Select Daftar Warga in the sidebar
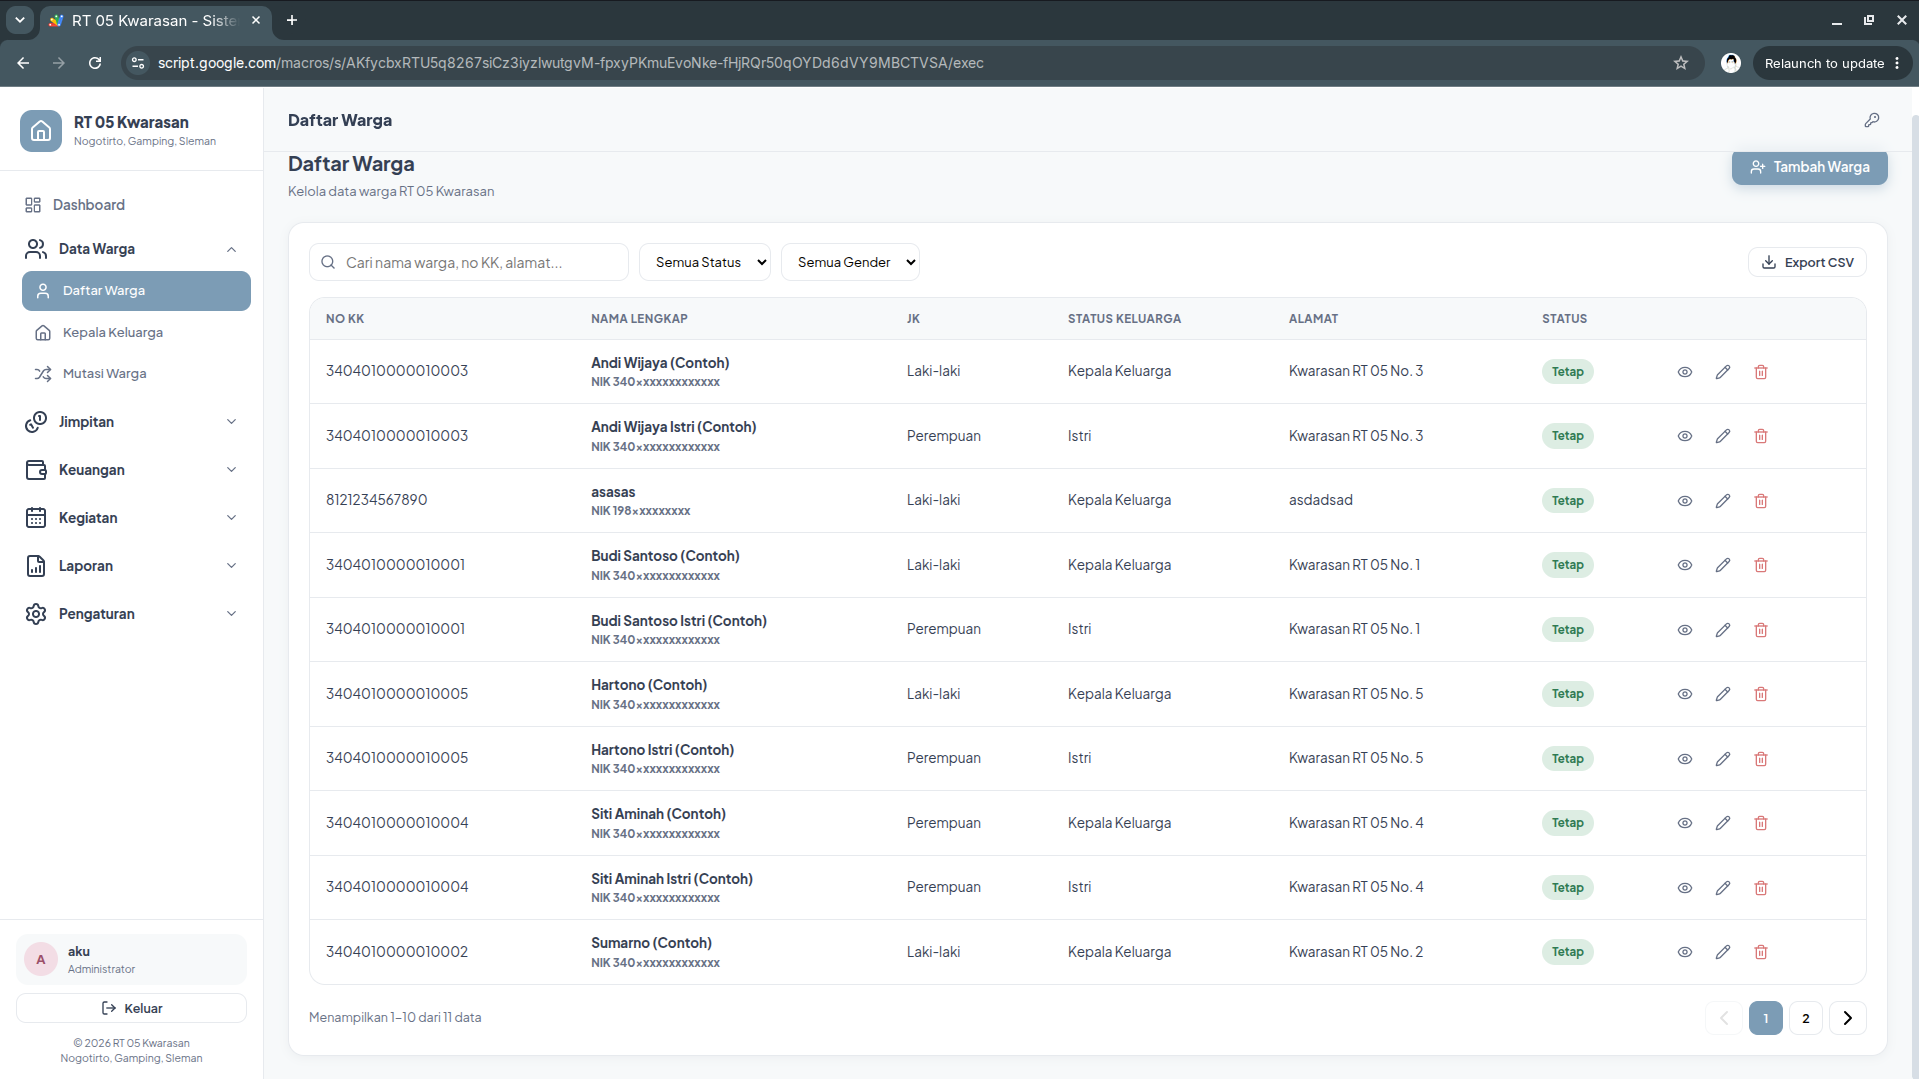1919x1079 pixels. 136,291
